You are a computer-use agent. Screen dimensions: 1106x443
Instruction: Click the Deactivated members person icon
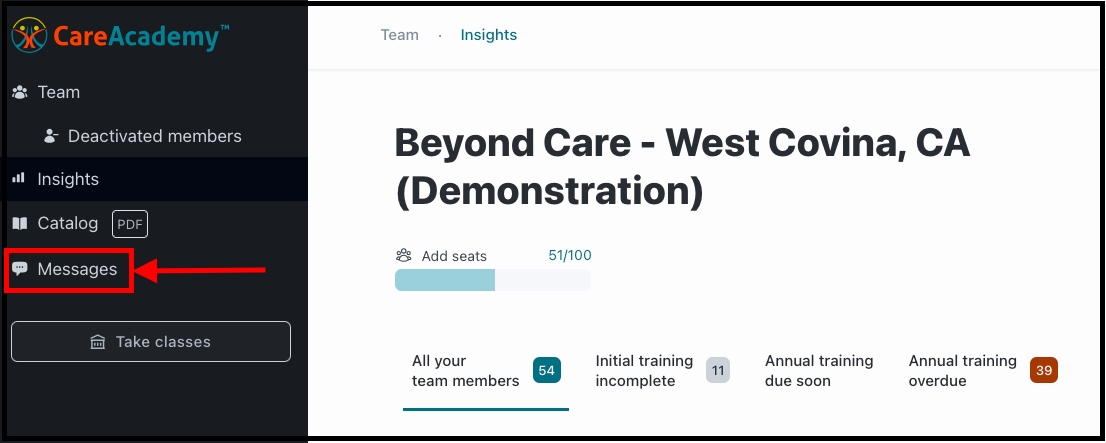50,136
